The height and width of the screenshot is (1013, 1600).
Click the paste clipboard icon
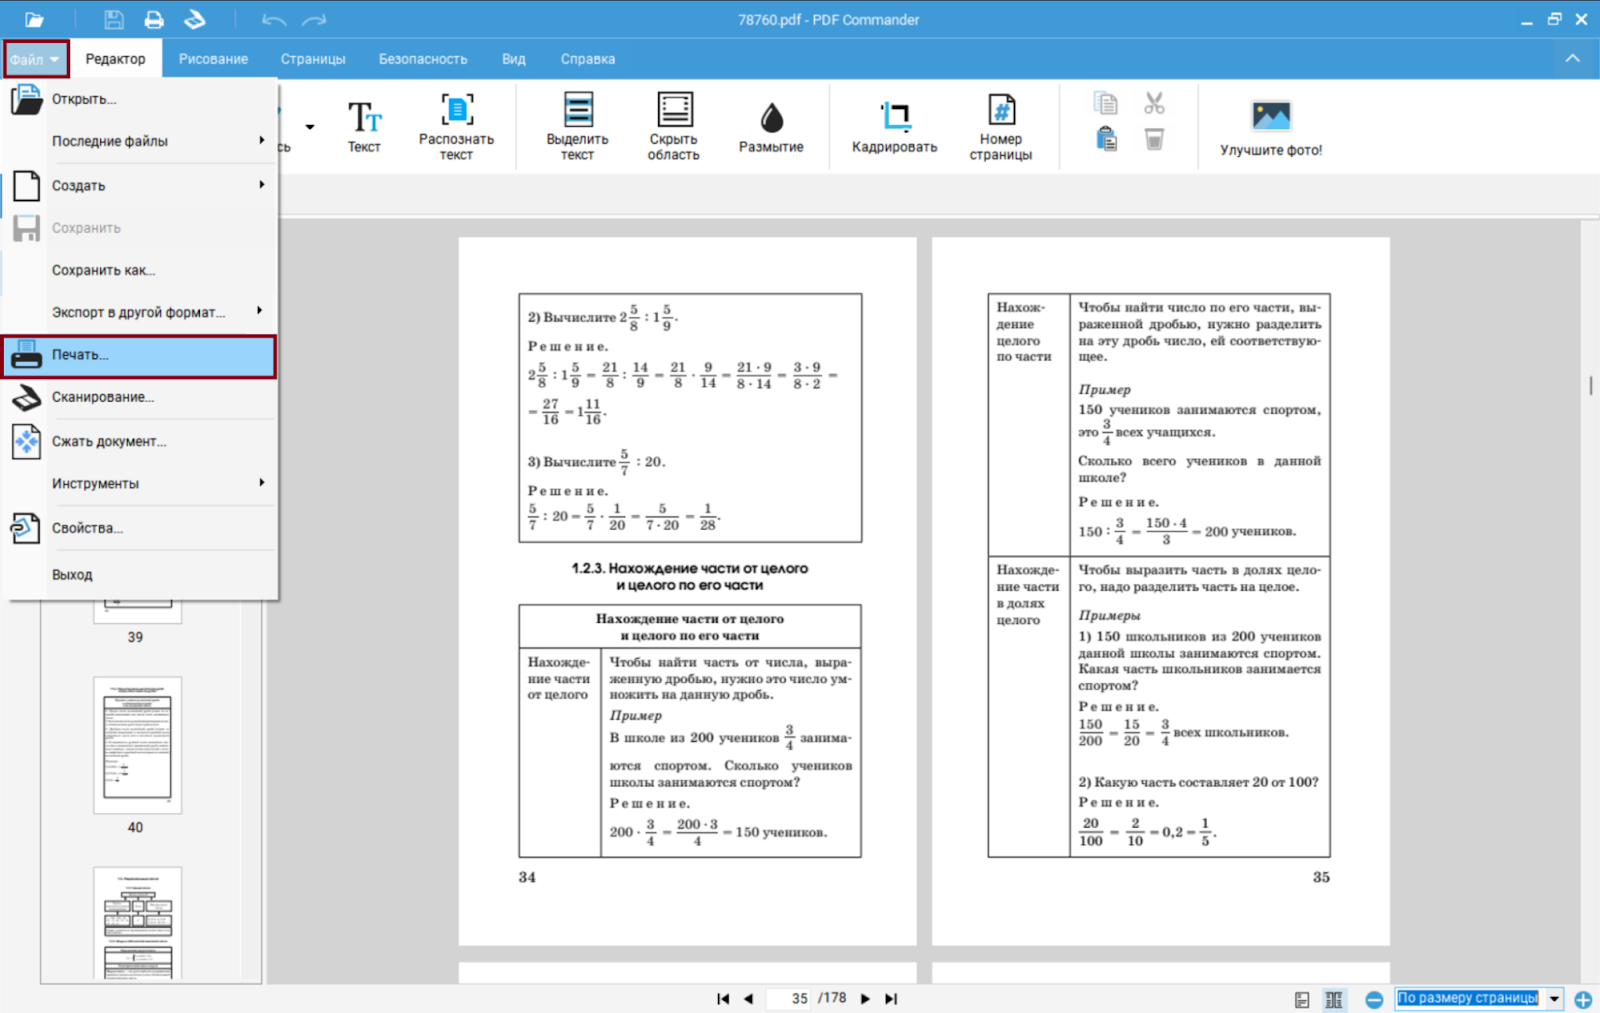(x=1106, y=139)
